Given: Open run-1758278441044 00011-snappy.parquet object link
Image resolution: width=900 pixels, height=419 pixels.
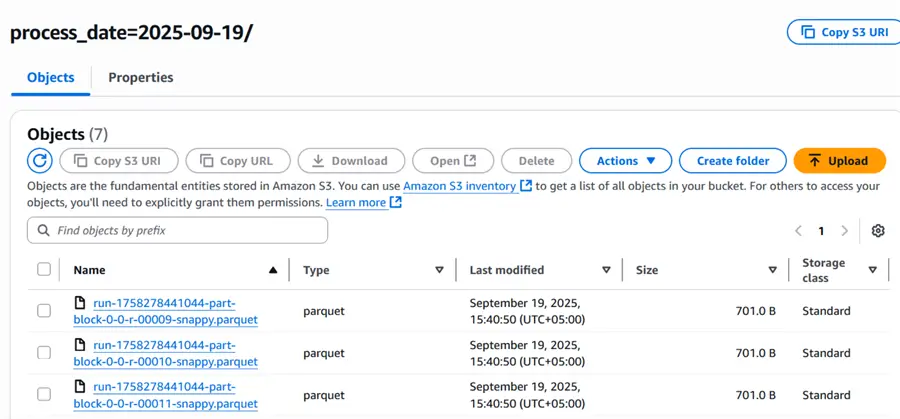Looking at the screenshot, I should point(166,395).
